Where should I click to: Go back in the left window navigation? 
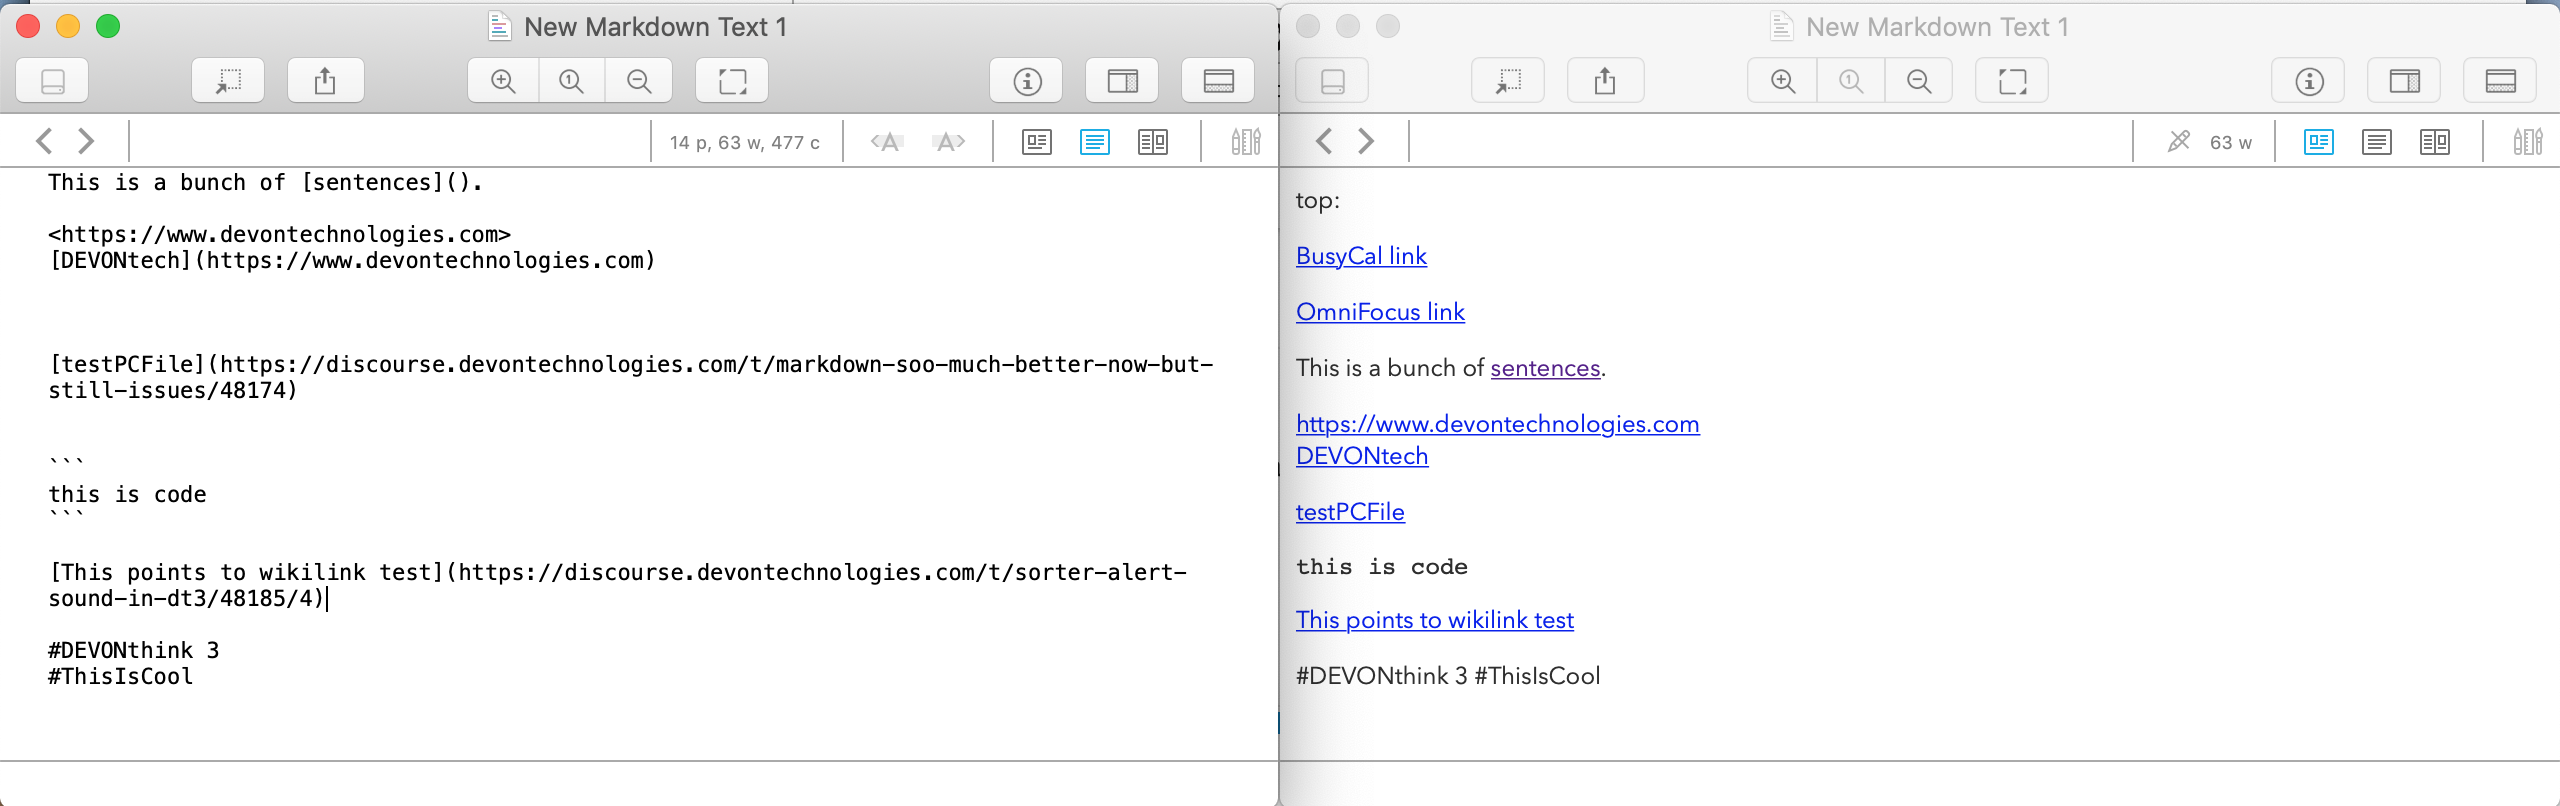(44, 141)
